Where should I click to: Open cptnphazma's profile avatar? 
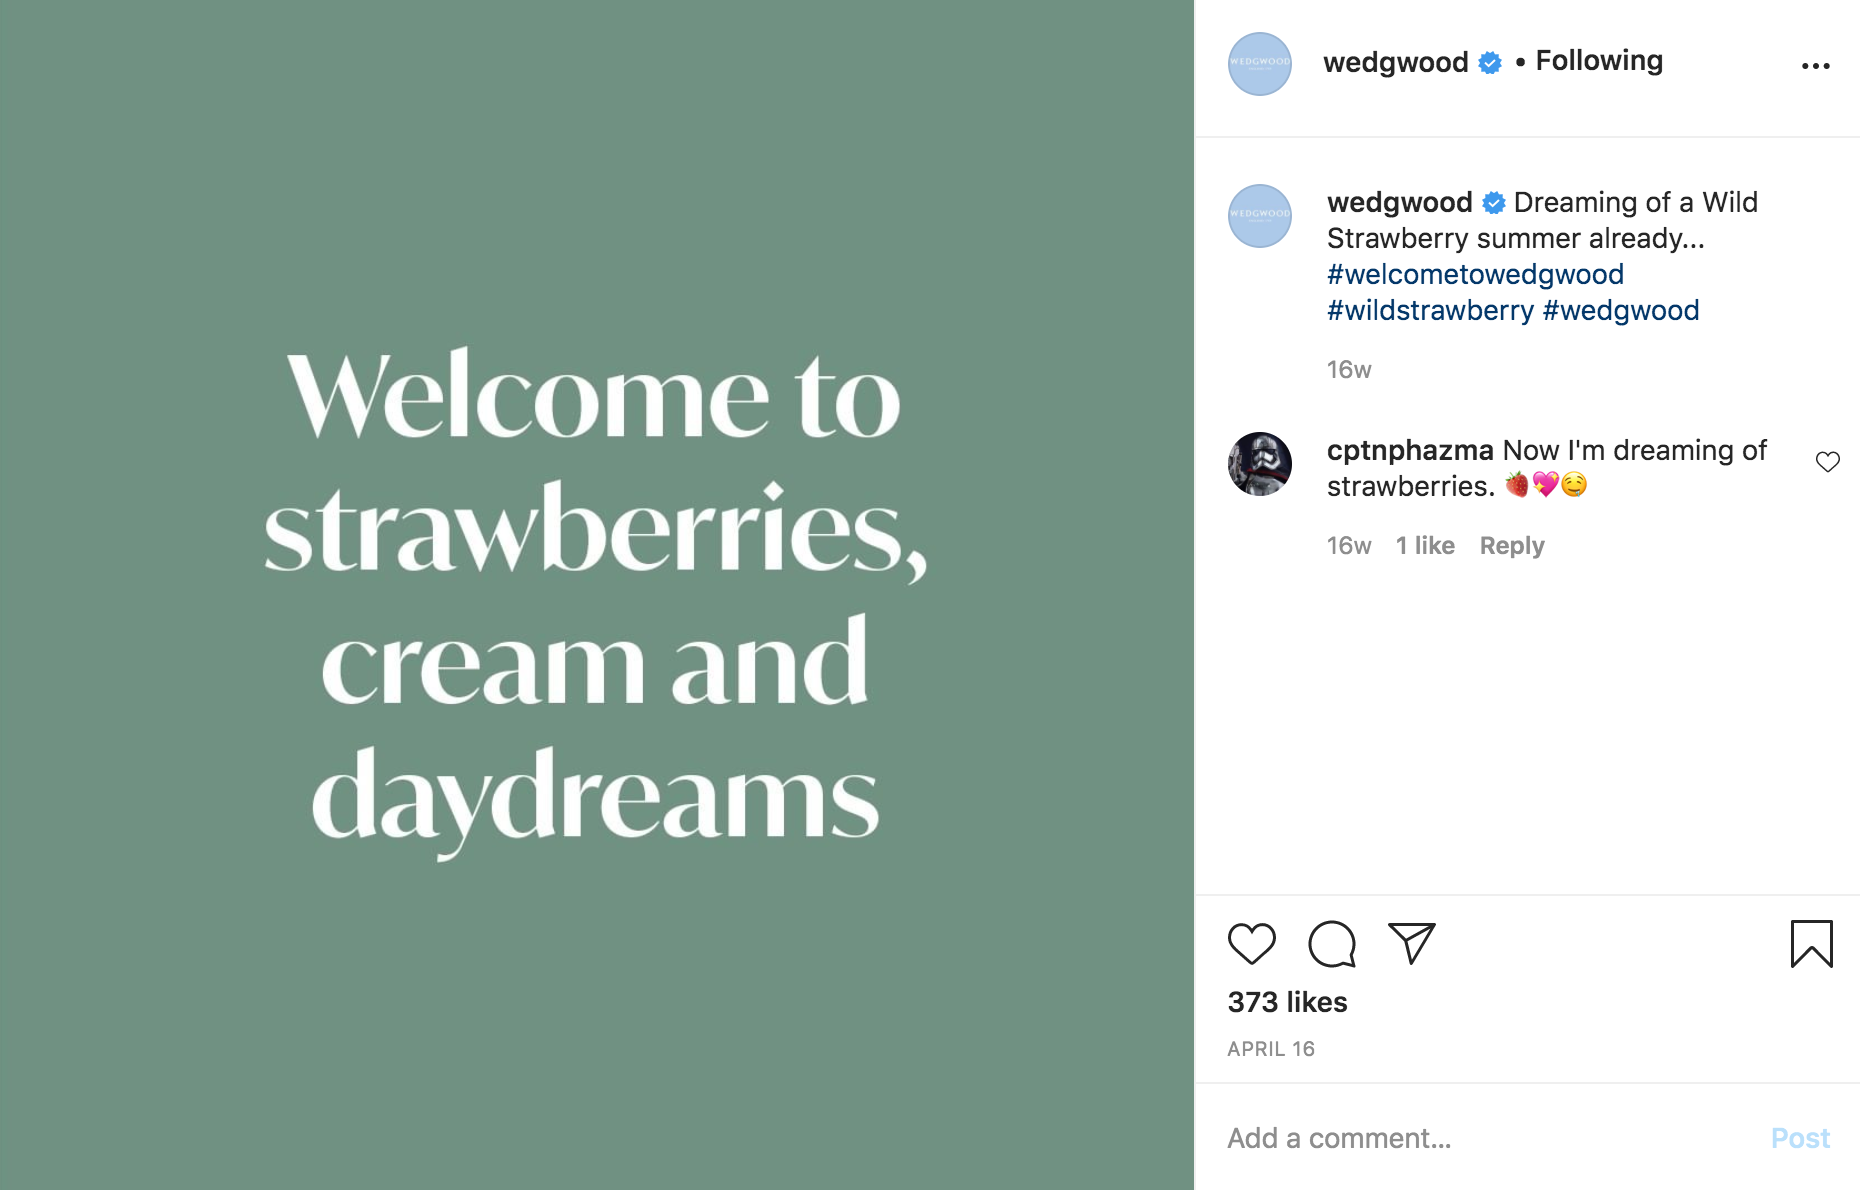pyautogui.click(x=1259, y=464)
